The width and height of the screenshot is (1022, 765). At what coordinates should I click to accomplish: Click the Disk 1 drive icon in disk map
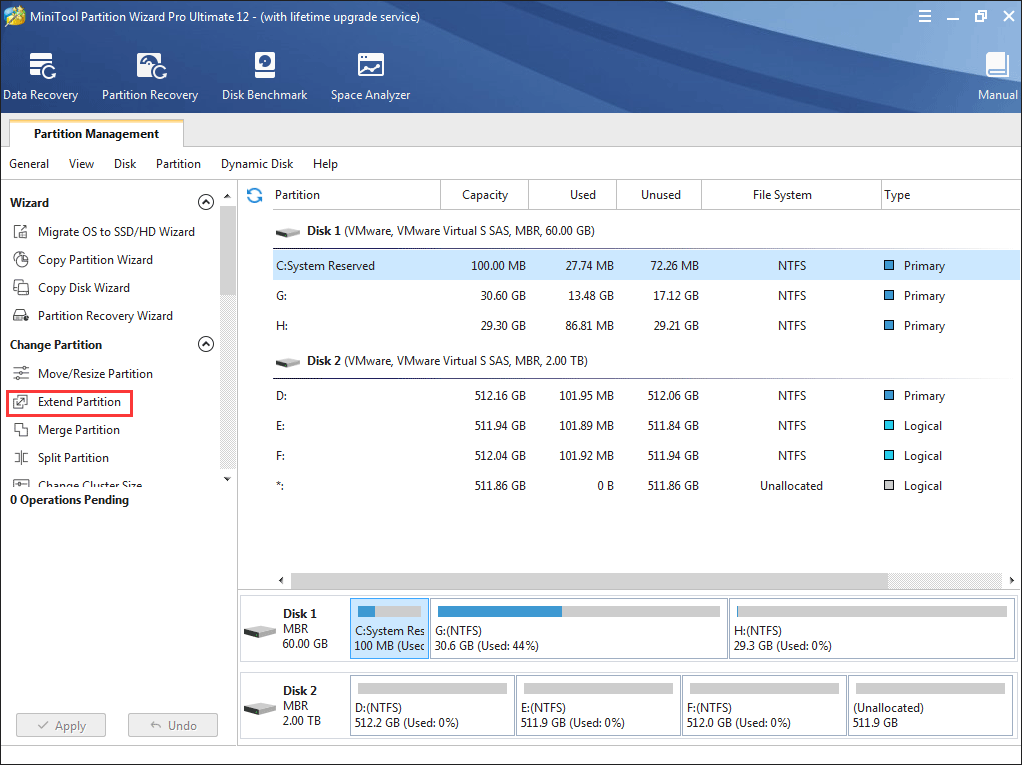[x=259, y=631]
